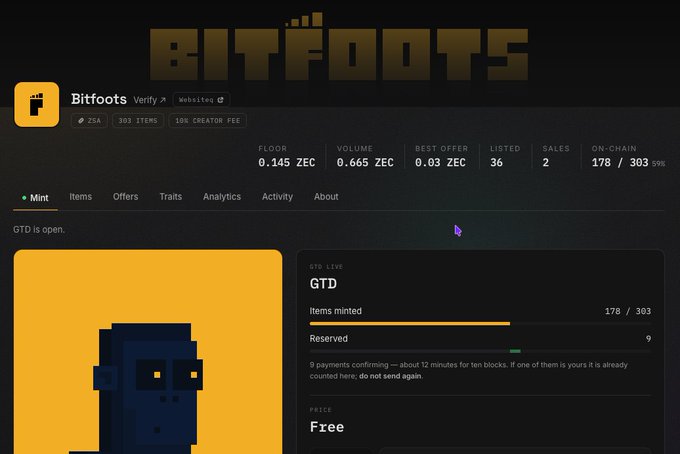The width and height of the screenshot is (680, 454).
Task: Click the 10% CREATOR FEE badge
Action: (x=208, y=121)
